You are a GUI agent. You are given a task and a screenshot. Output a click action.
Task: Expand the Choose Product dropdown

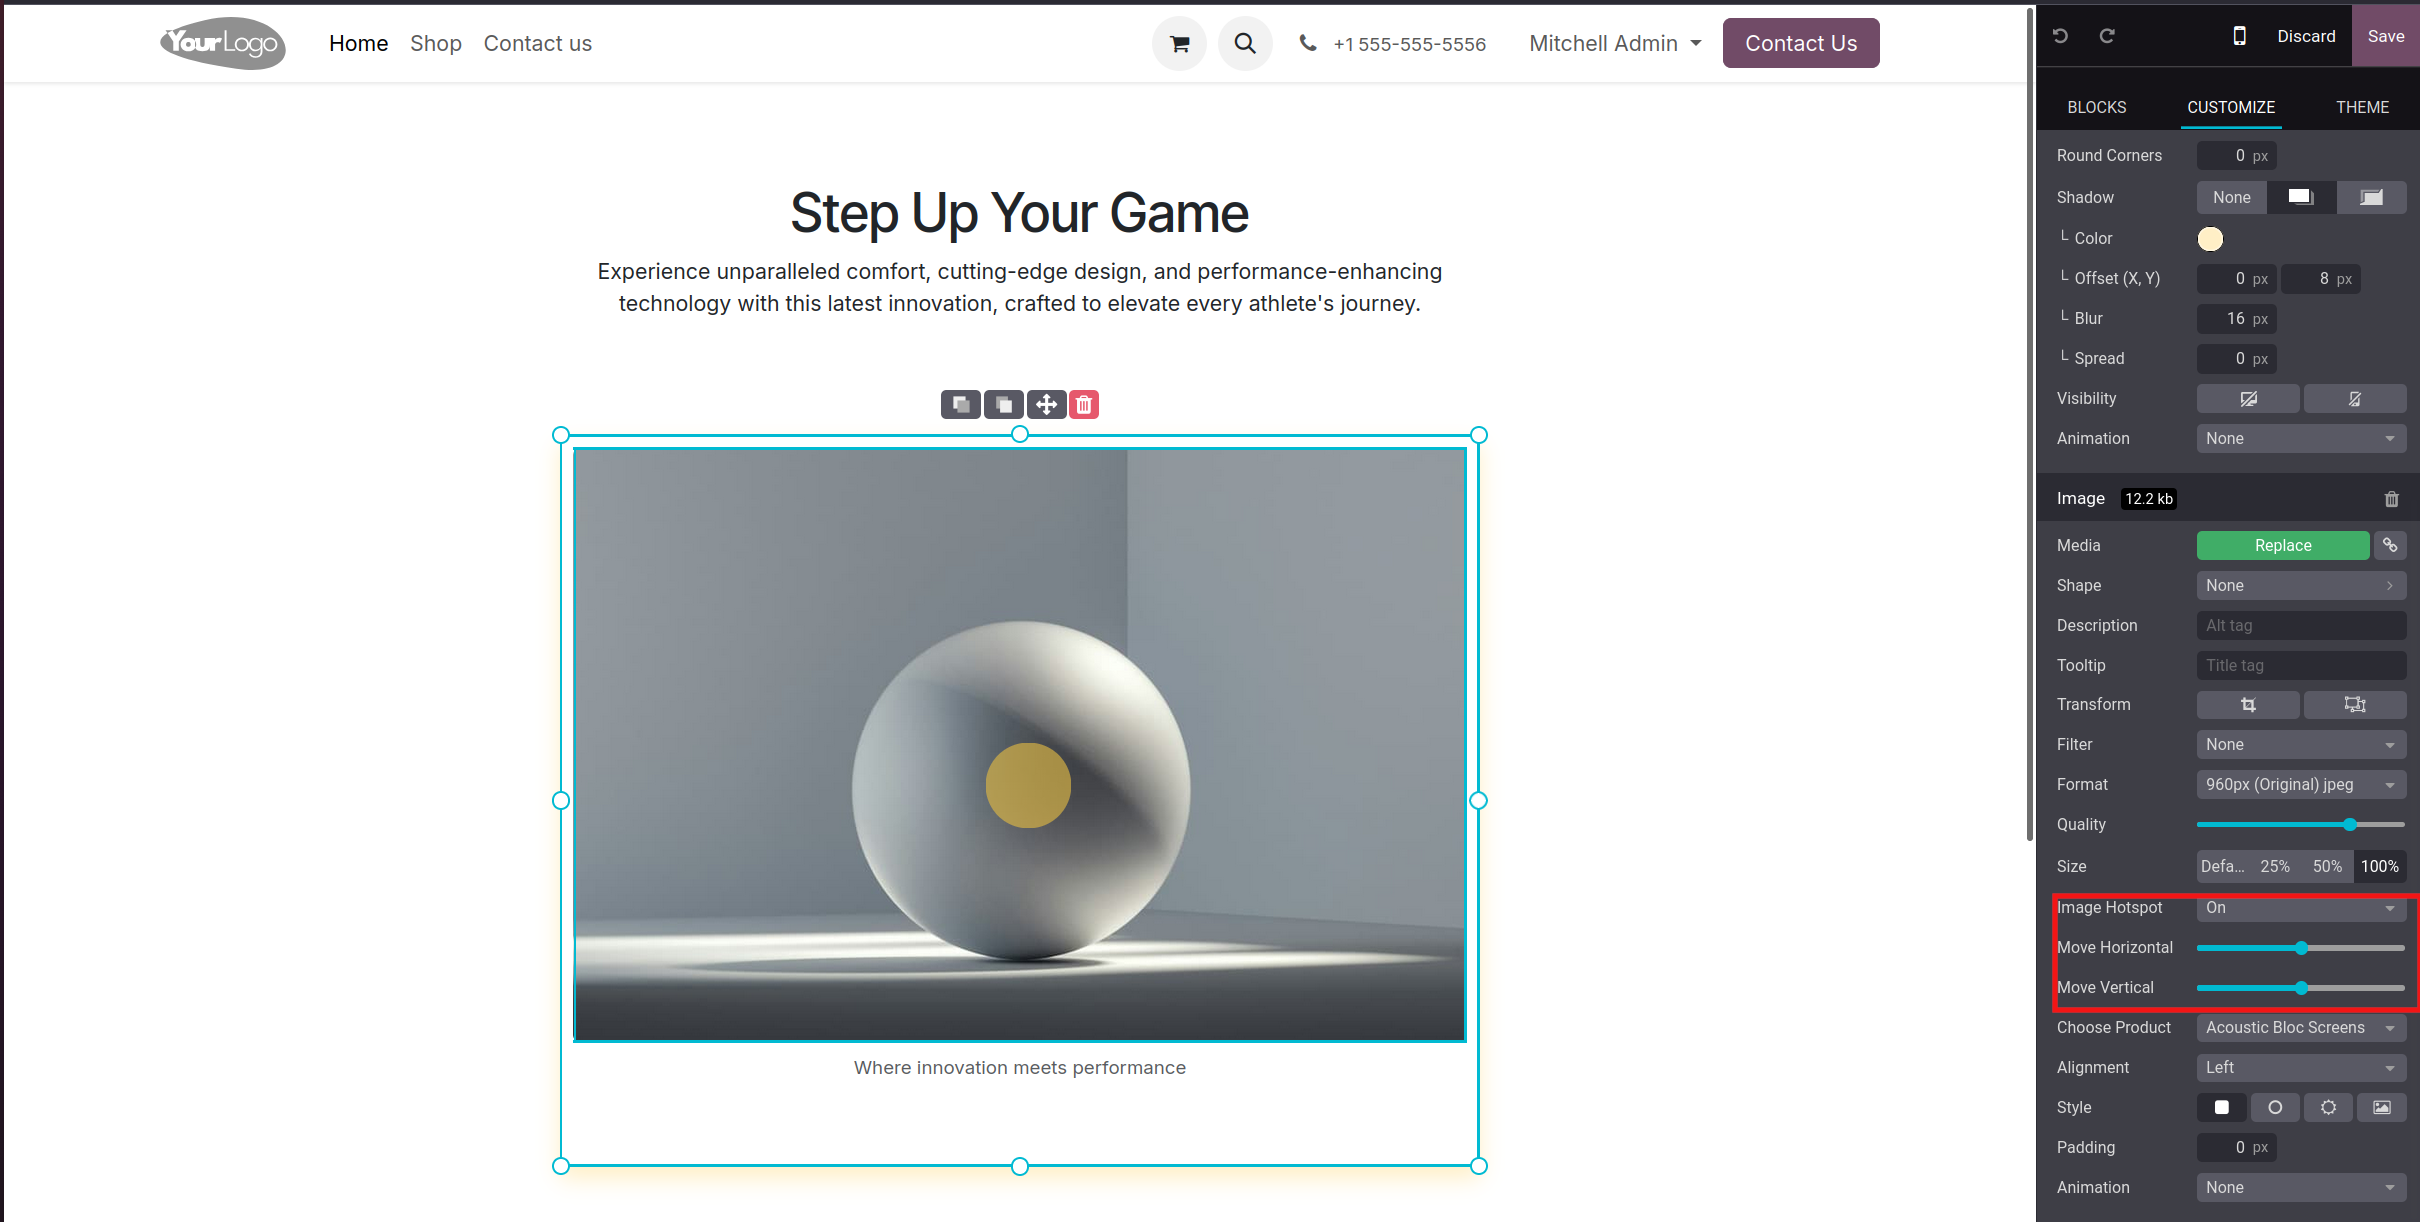2301,1028
